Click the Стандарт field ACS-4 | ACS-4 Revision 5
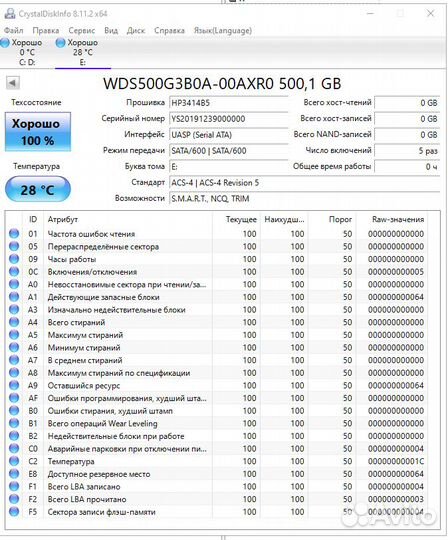 point(304,183)
